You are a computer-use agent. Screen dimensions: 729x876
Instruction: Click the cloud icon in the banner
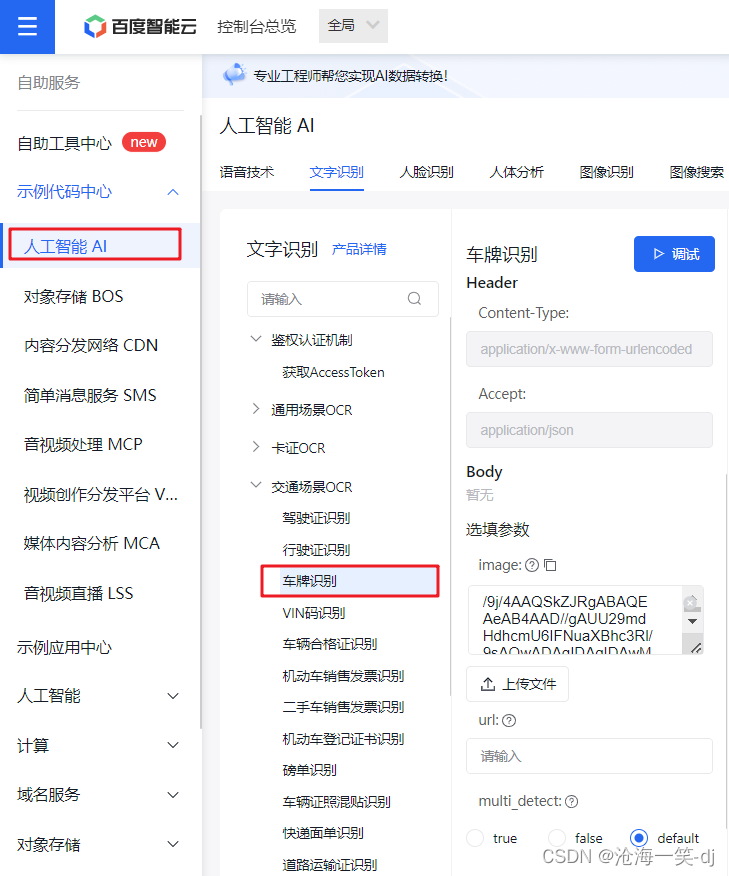click(x=235, y=74)
